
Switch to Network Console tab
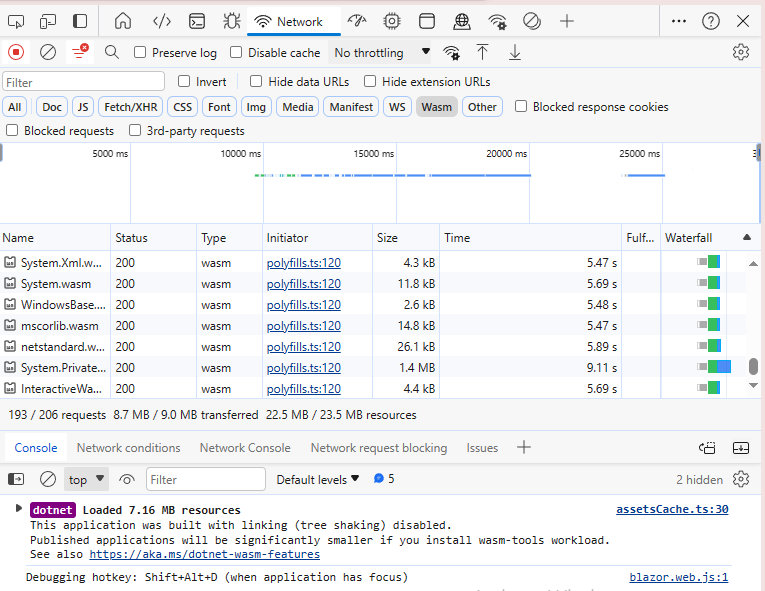click(x=245, y=448)
